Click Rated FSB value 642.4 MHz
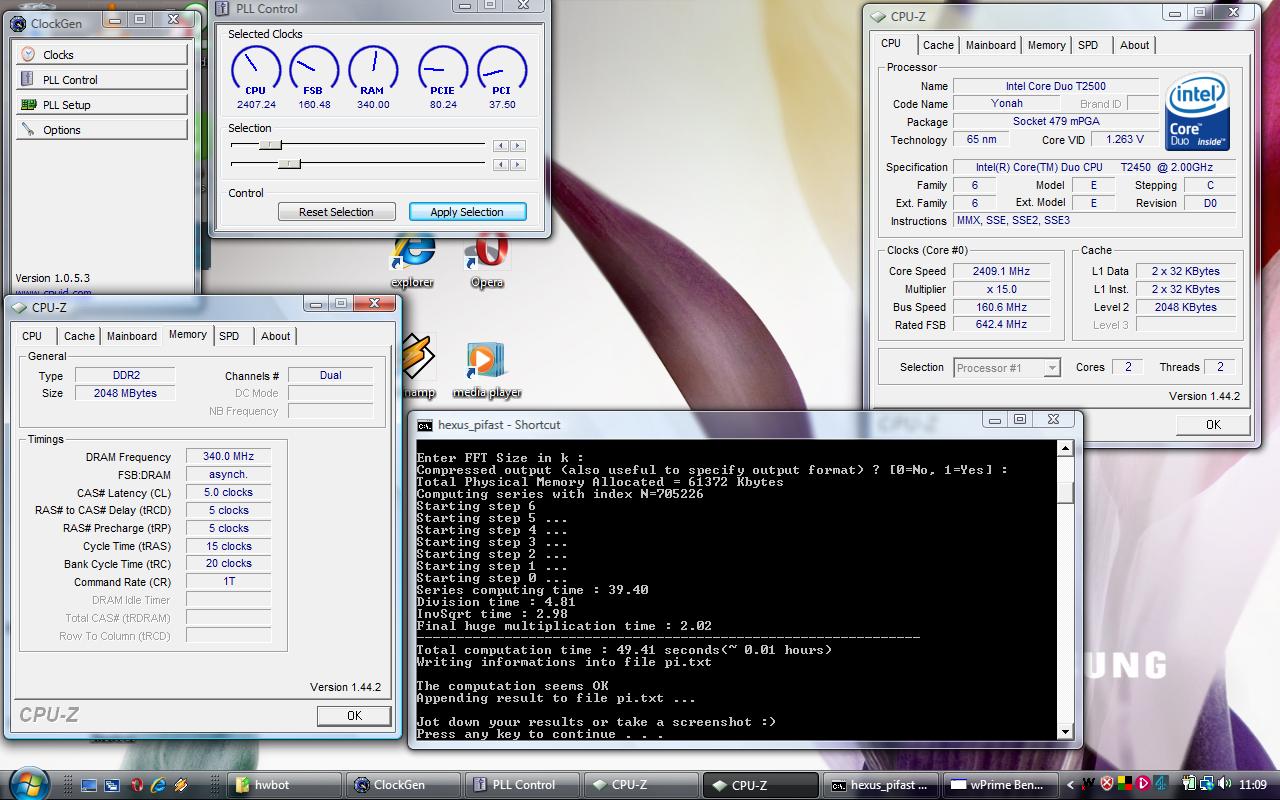This screenshot has height=800, width=1280. 1001,325
